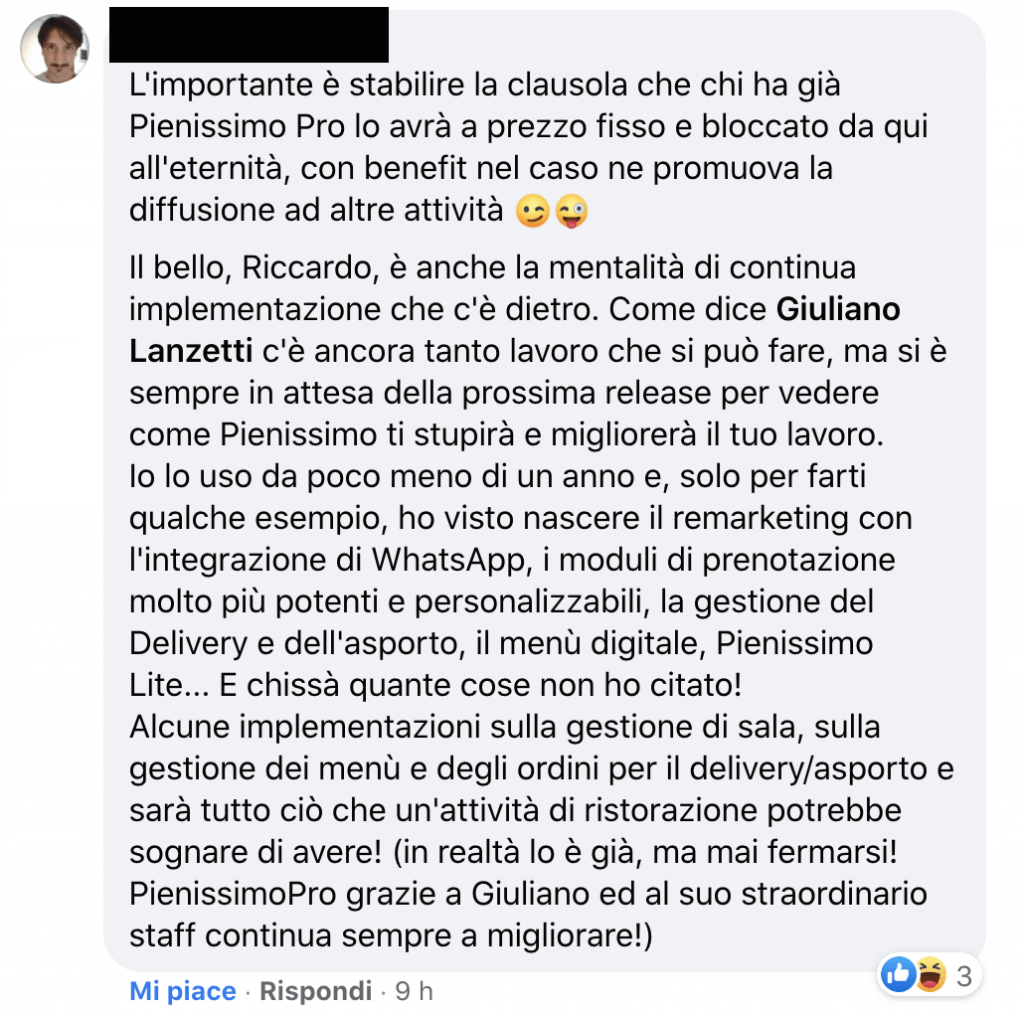Like the comment with Mi piace

click(182, 991)
